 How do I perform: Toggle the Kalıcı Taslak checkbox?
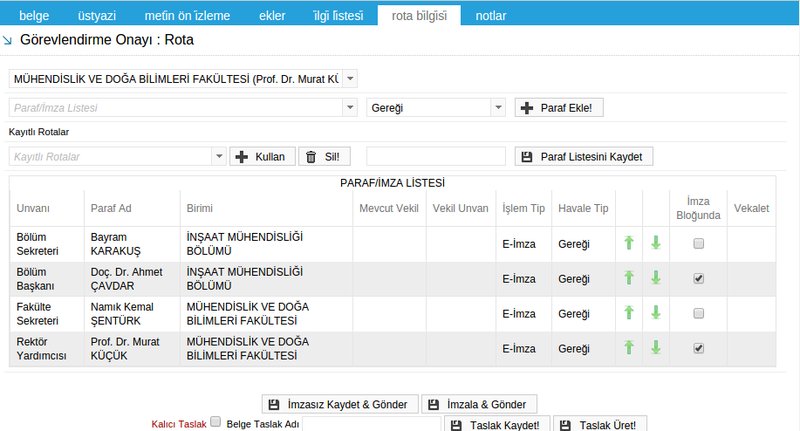click(x=215, y=423)
